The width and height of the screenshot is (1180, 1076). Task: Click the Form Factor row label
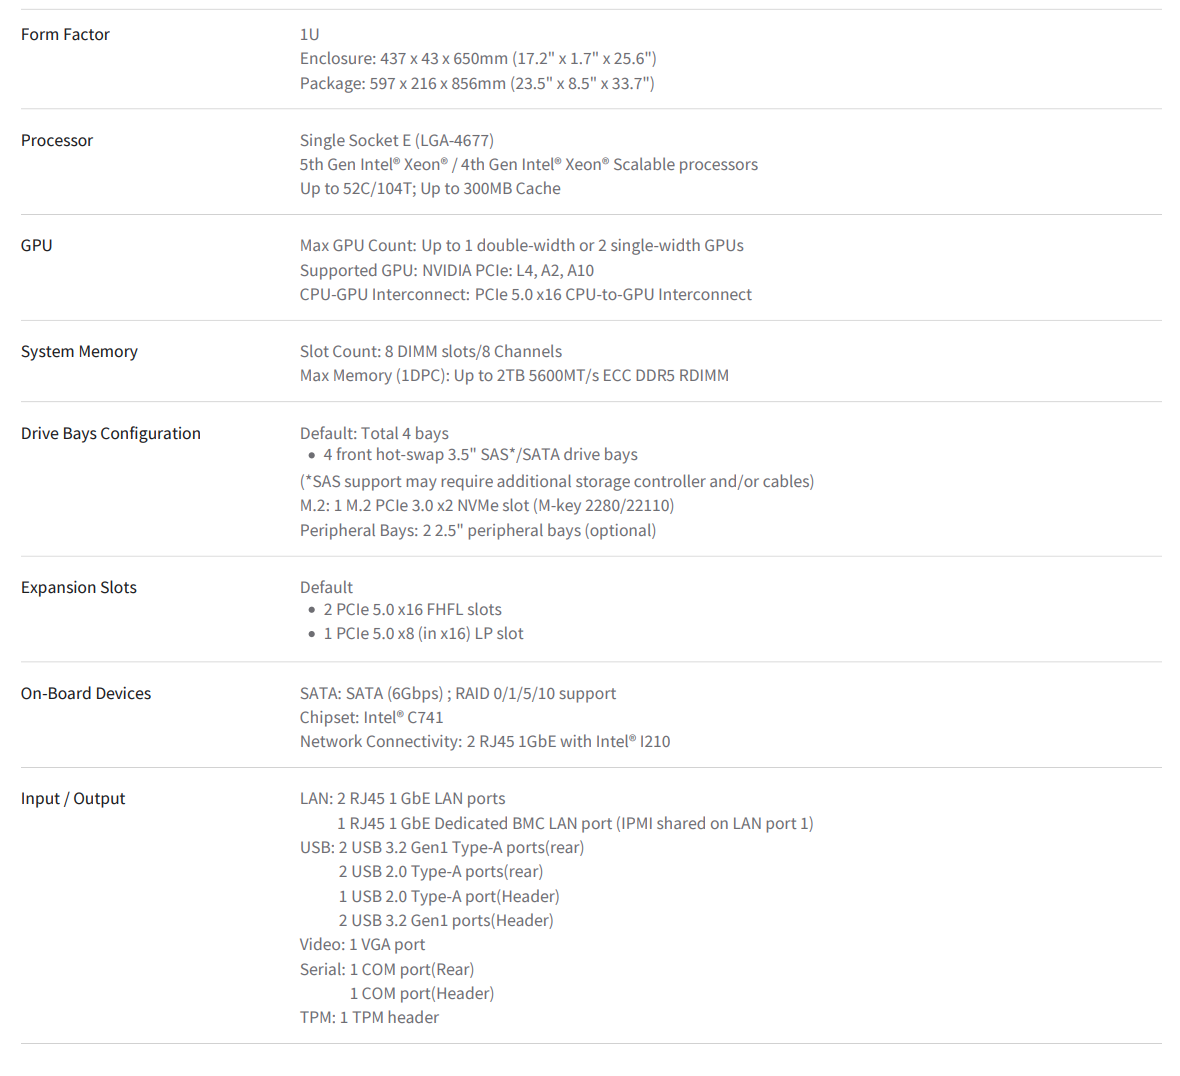tap(65, 35)
